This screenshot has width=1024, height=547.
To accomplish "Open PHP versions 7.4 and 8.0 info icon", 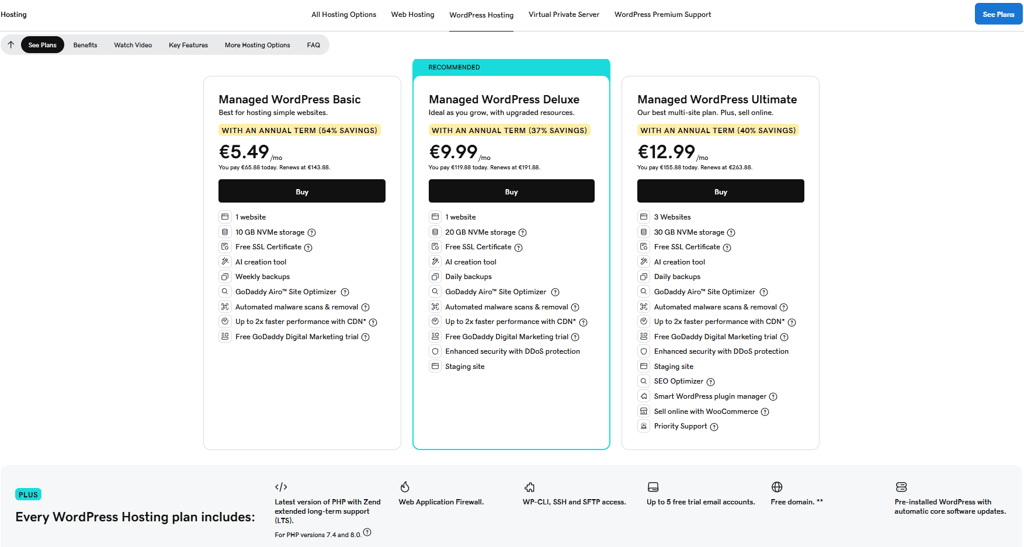I will (x=368, y=533).
